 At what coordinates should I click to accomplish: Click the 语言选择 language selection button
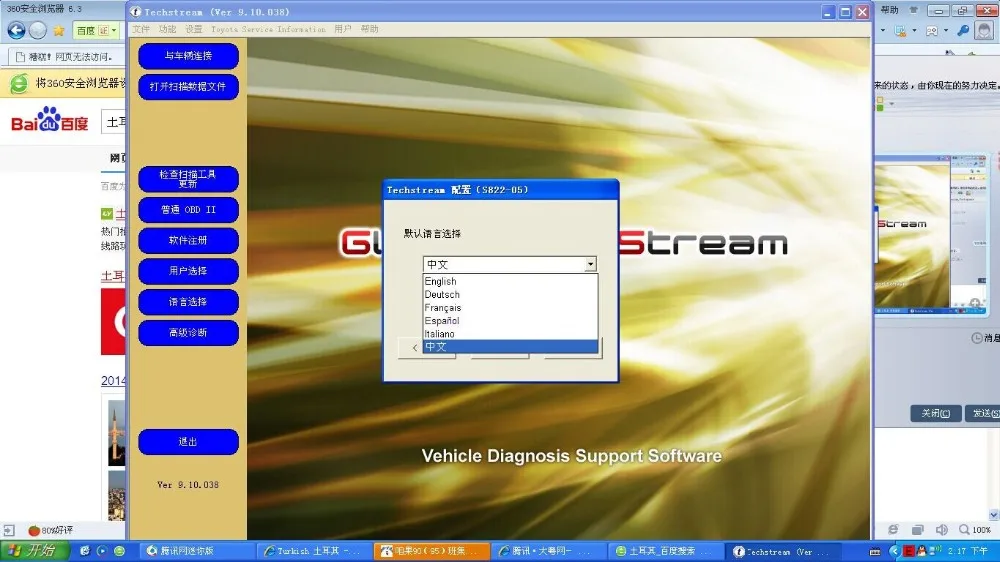click(x=188, y=302)
